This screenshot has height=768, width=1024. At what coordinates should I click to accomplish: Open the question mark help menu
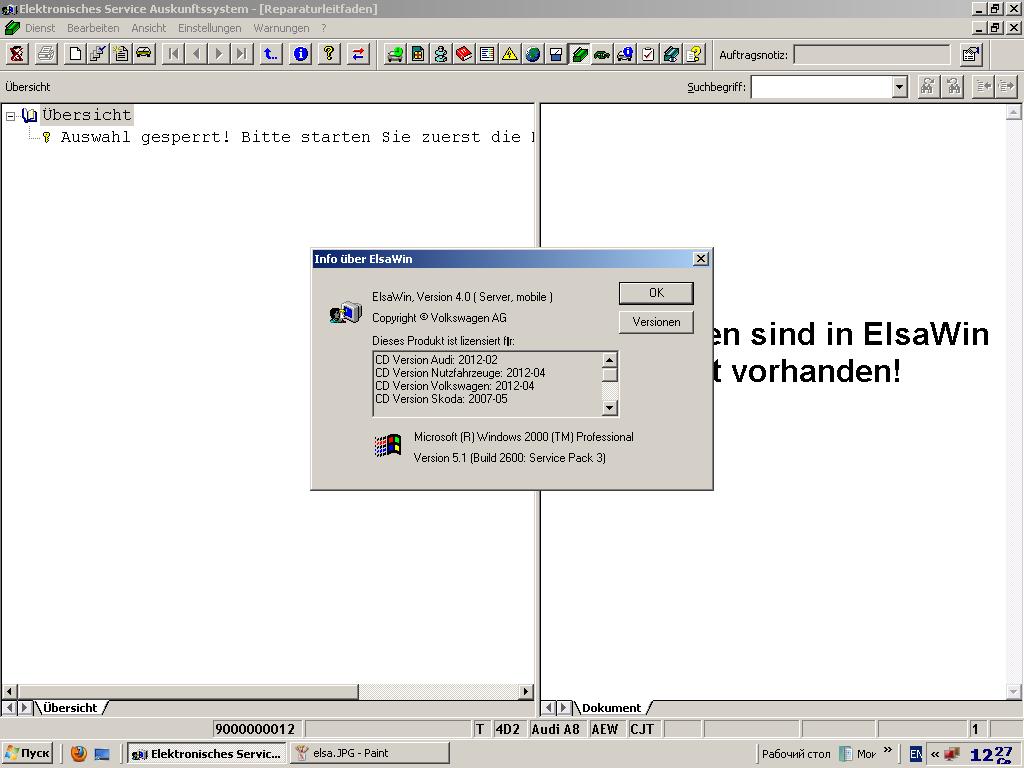pyautogui.click(x=323, y=28)
